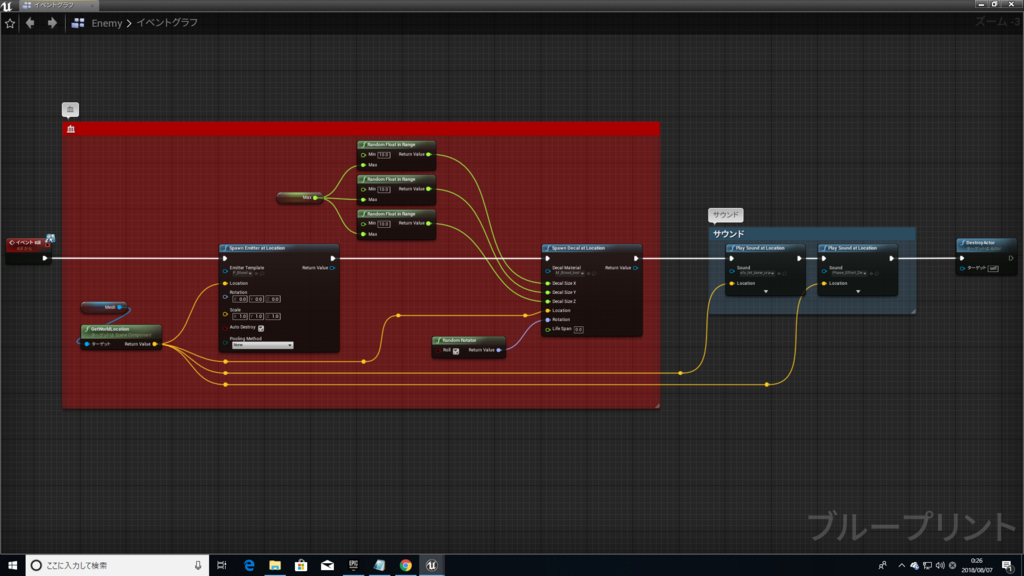The image size is (1024, 576).
Task: Click the blueprint graph grid icon
Action: tap(78, 23)
